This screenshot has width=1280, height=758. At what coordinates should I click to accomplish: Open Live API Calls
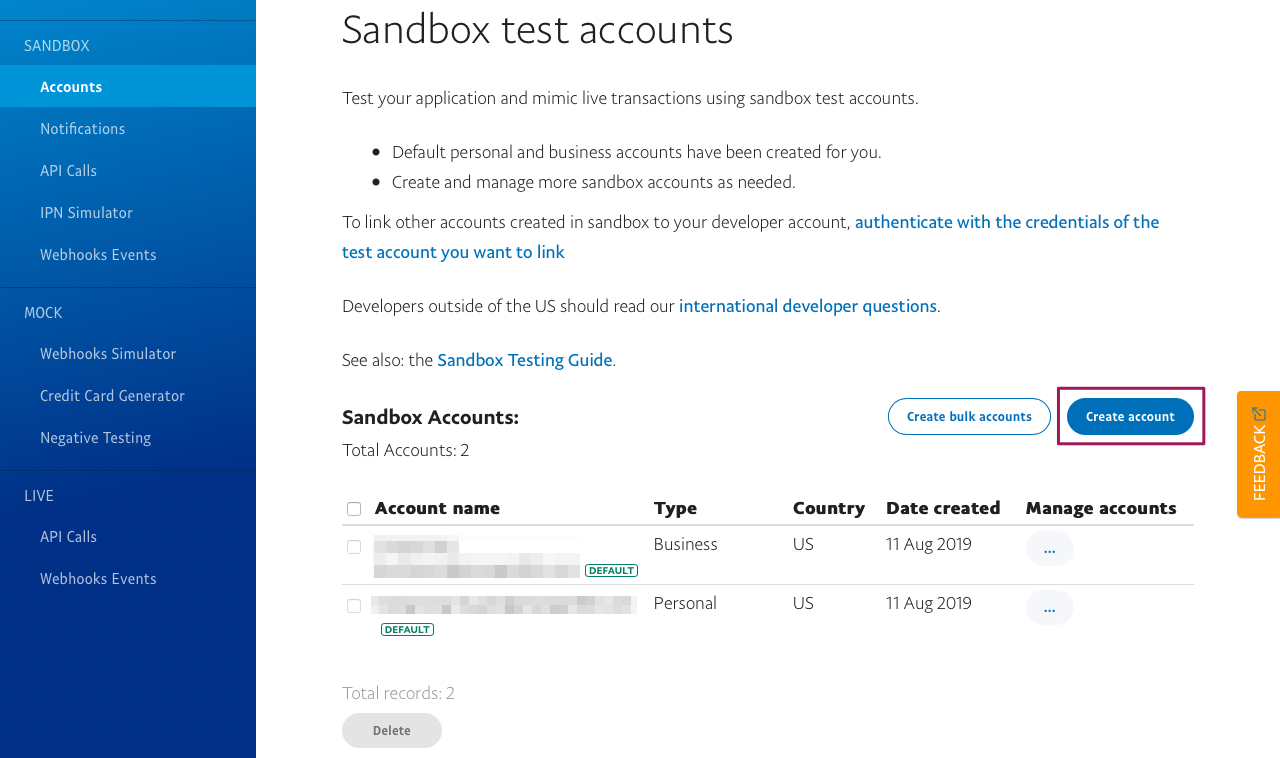(68, 537)
